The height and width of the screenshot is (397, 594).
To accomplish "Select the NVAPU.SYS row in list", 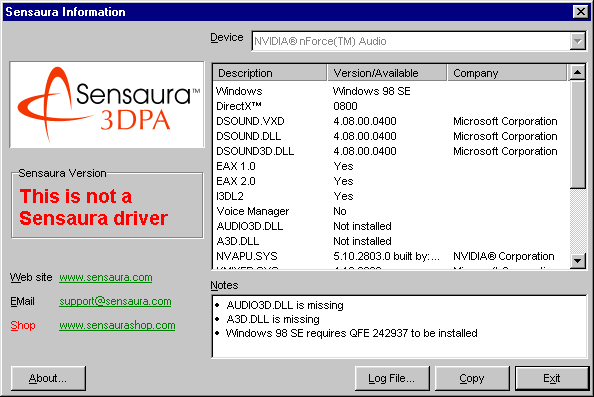I will click(391, 256).
